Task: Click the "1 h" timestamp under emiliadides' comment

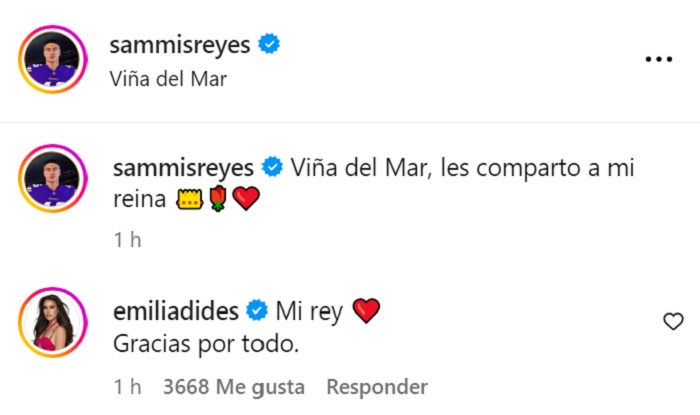Action: (127, 387)
